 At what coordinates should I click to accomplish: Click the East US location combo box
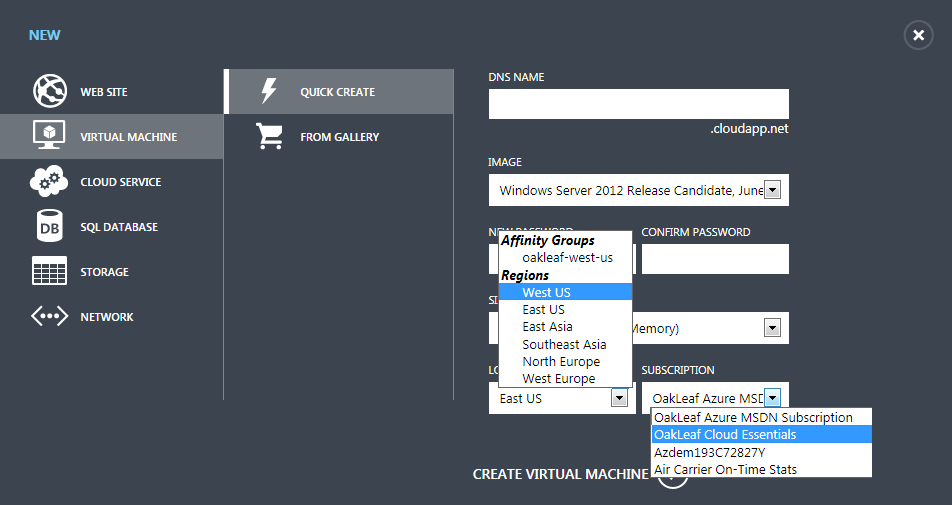point(562,398)
